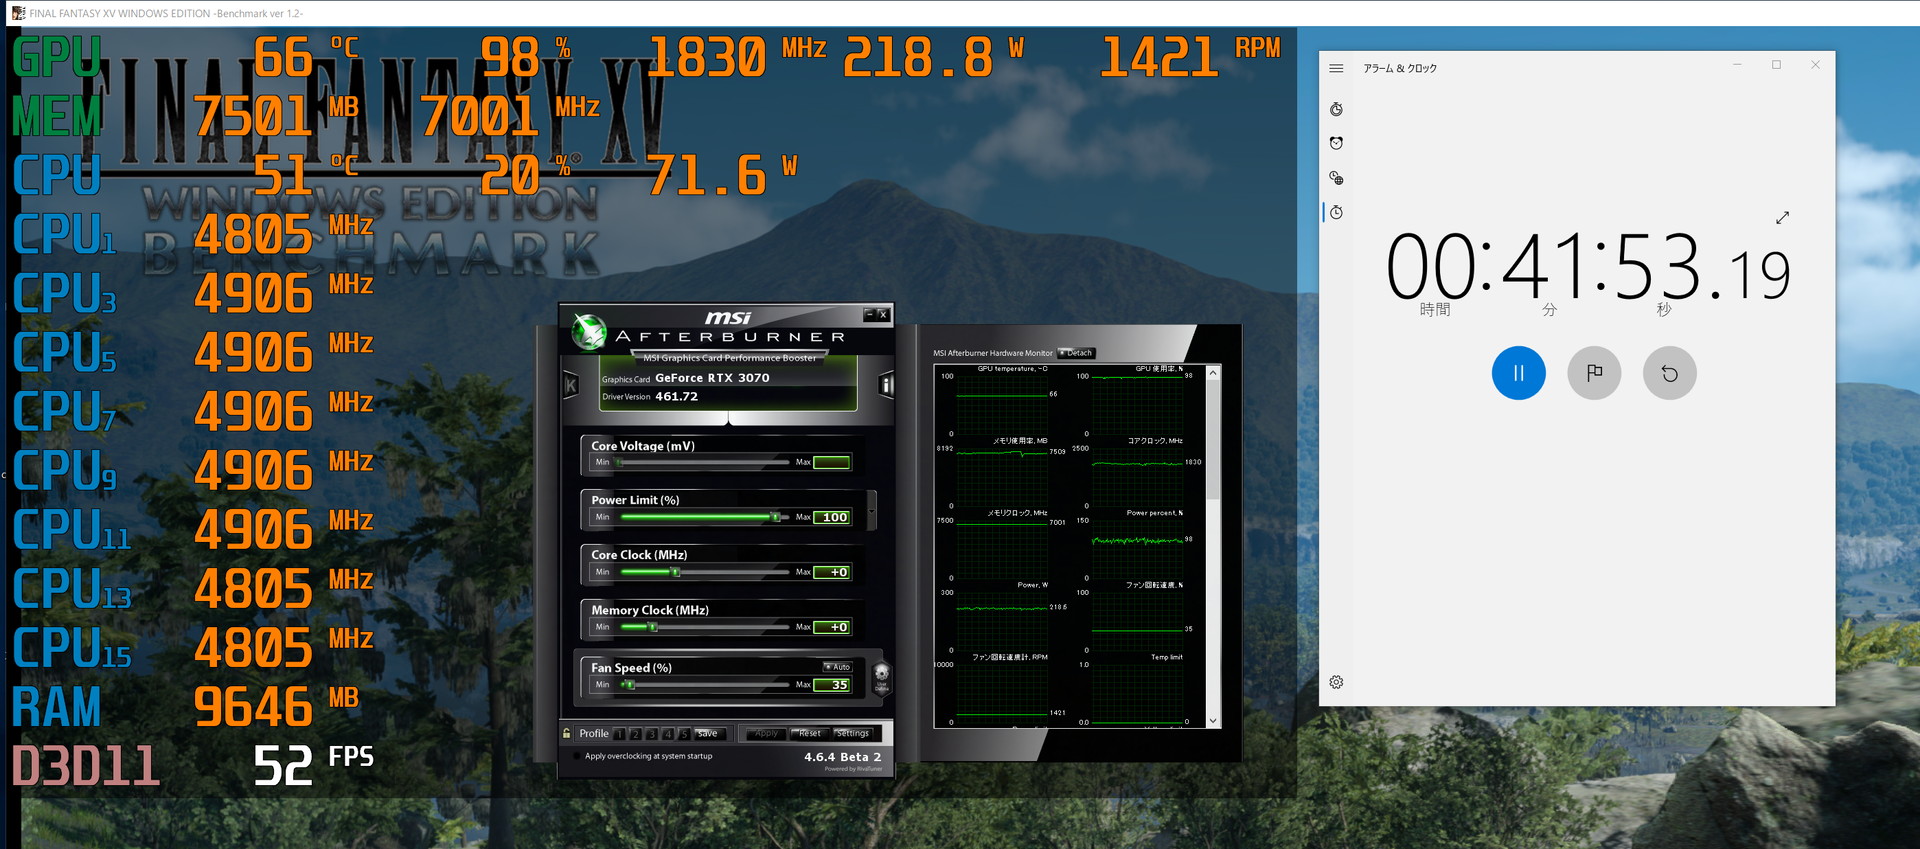
Task: Select Afterburner profile slot 5
Action: pos(684,734)
